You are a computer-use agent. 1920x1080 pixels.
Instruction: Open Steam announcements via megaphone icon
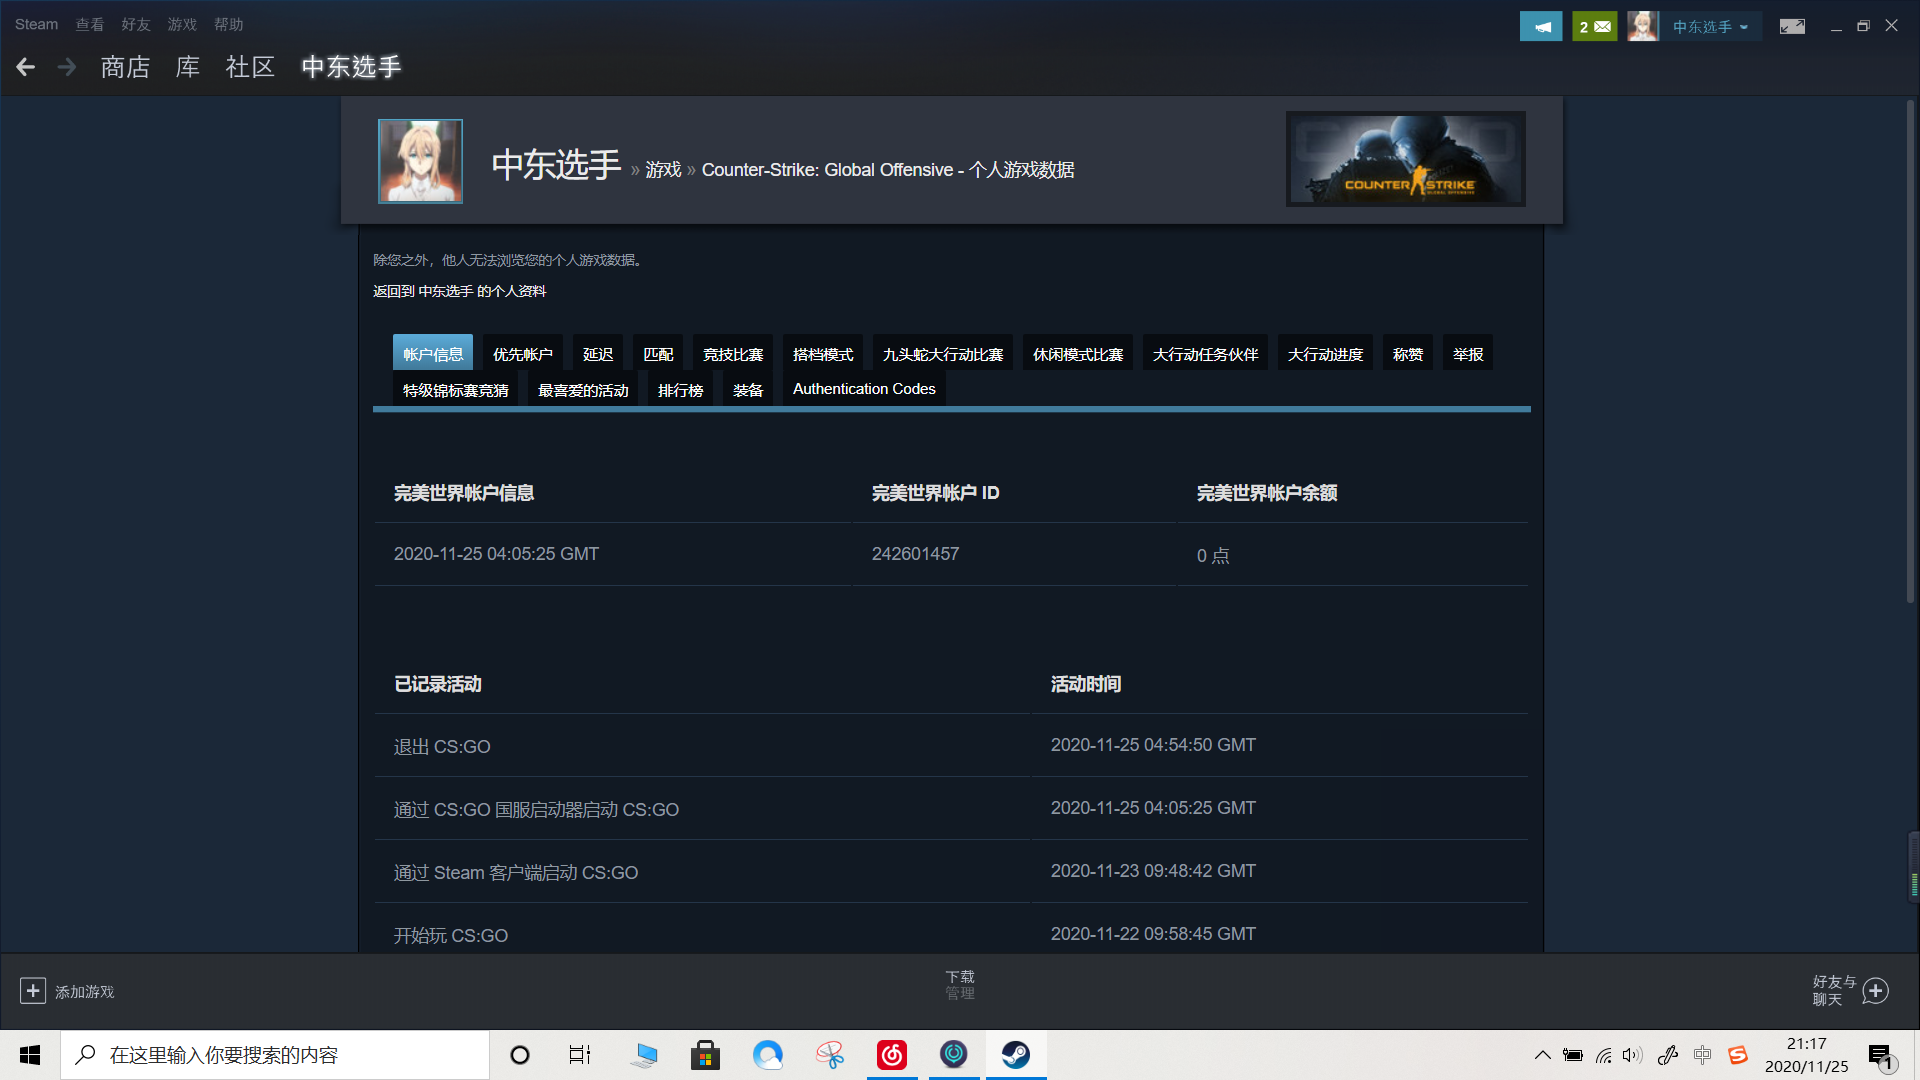1541,25
